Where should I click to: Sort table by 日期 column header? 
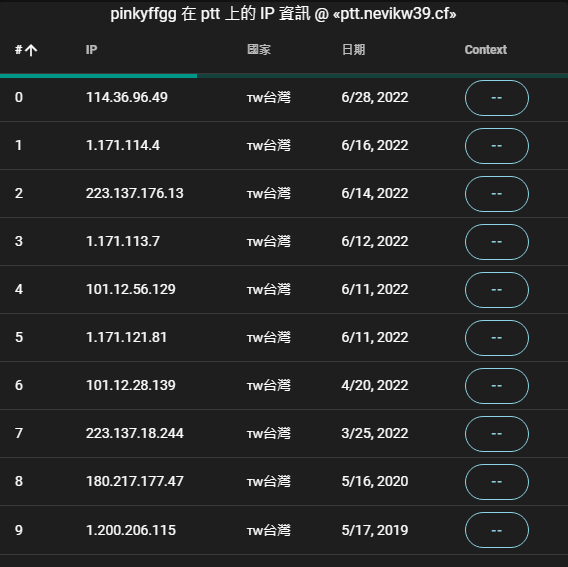[x=353, y=50]
